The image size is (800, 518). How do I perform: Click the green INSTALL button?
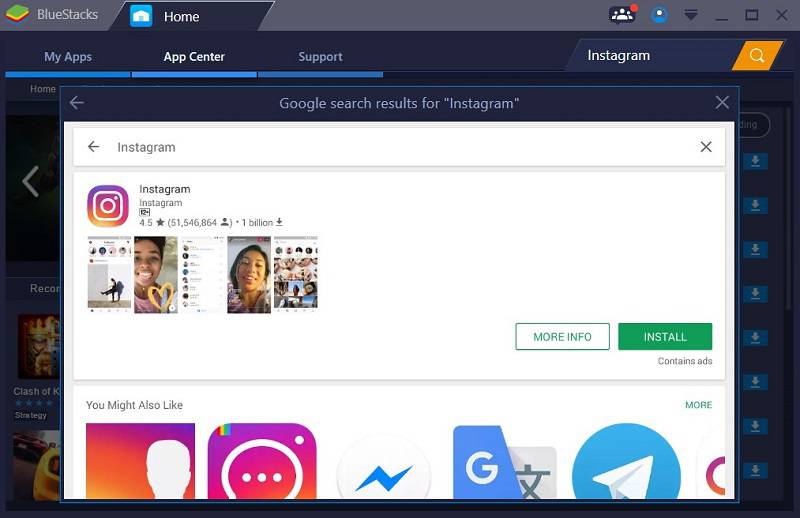[665, 337]
